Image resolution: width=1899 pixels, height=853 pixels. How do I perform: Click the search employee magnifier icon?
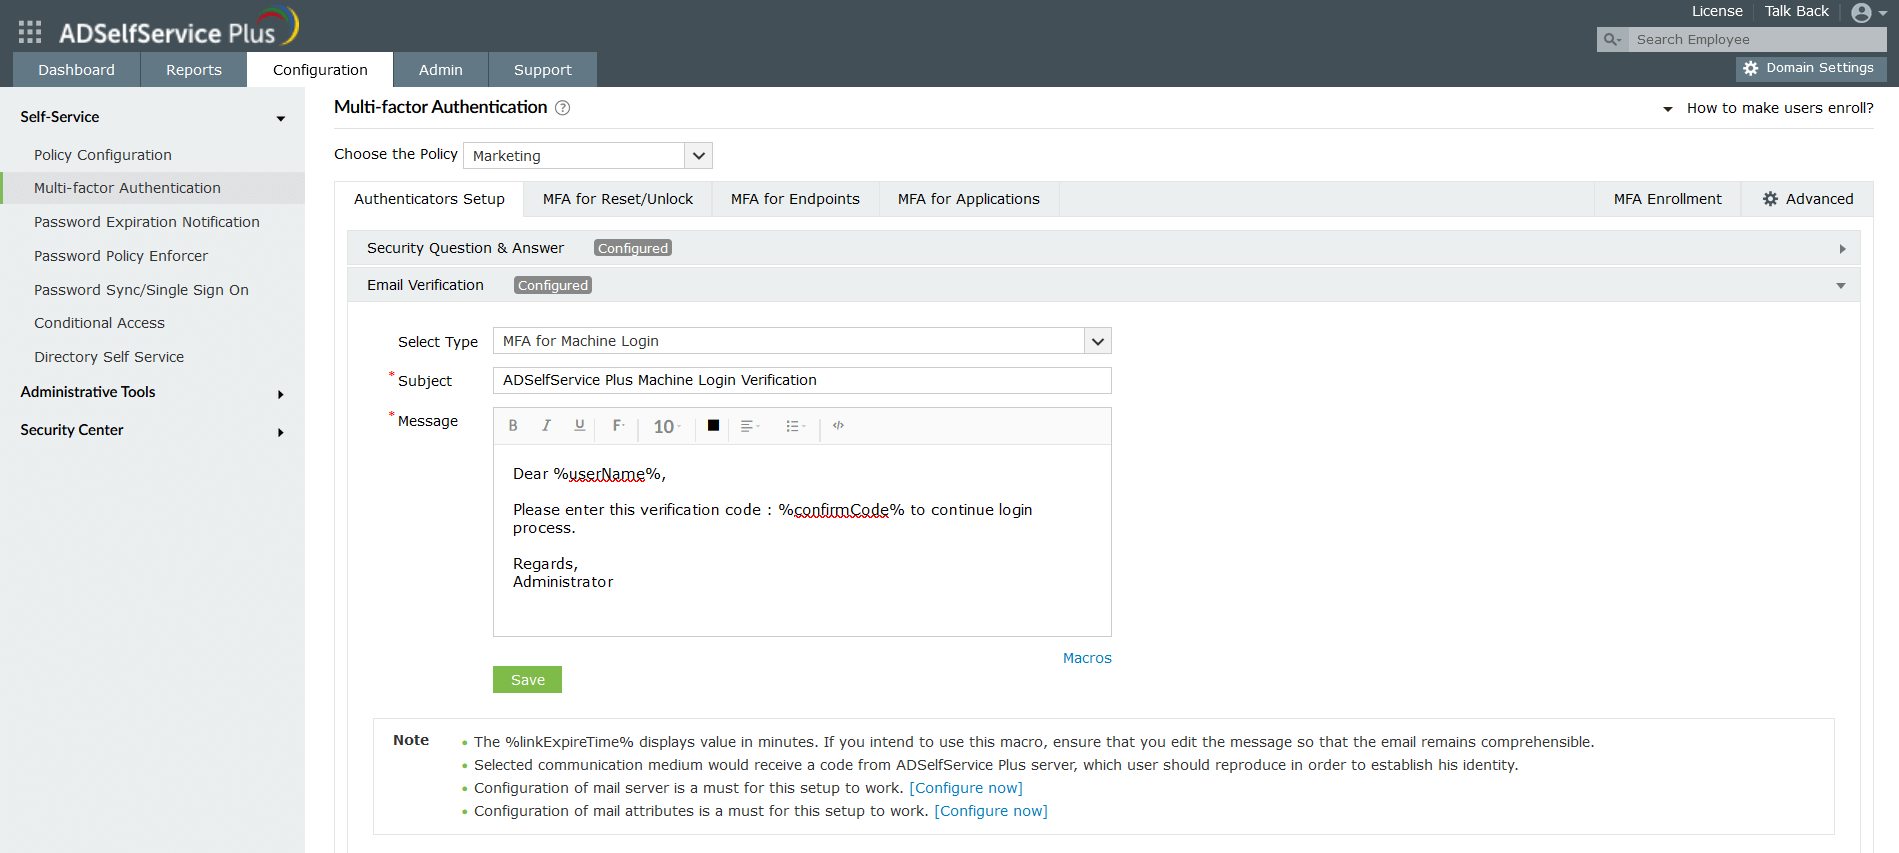[1612, 40]
